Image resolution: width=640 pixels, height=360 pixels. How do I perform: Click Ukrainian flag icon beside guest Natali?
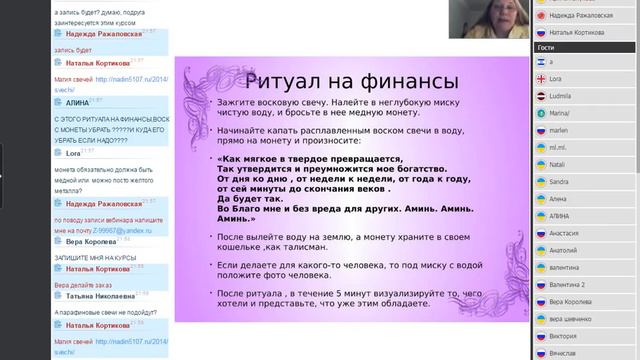click(x=541, y=165)
